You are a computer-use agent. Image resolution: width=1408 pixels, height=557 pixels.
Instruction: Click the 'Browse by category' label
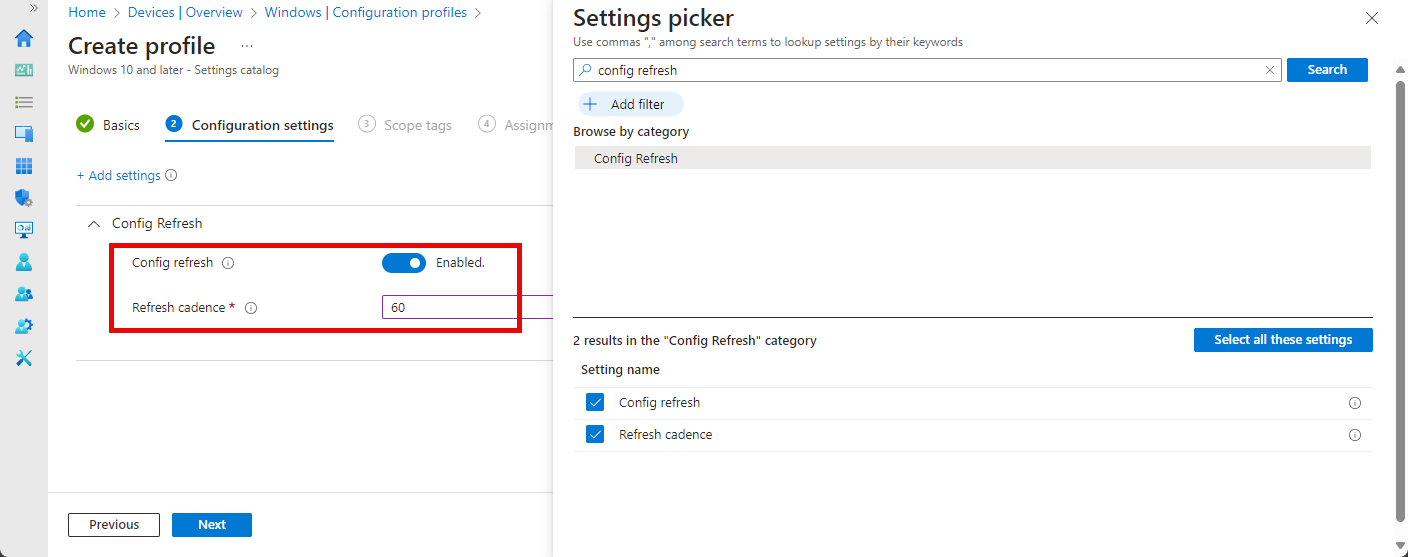pyautogui.click(x=631, y=131)
